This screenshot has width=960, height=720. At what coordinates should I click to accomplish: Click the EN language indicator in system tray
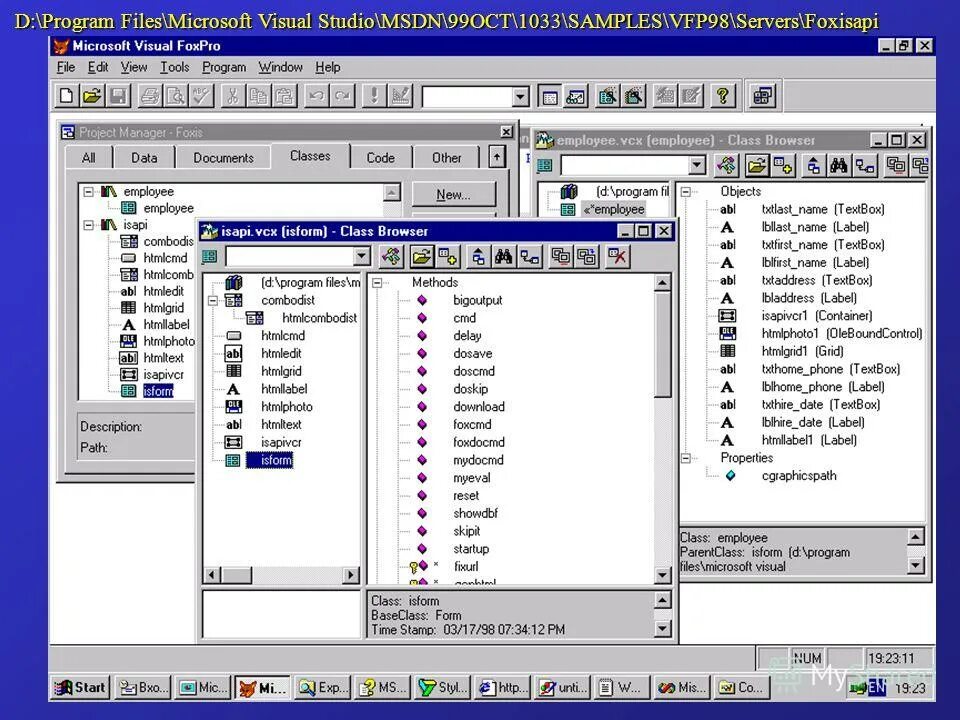[876, 688]
